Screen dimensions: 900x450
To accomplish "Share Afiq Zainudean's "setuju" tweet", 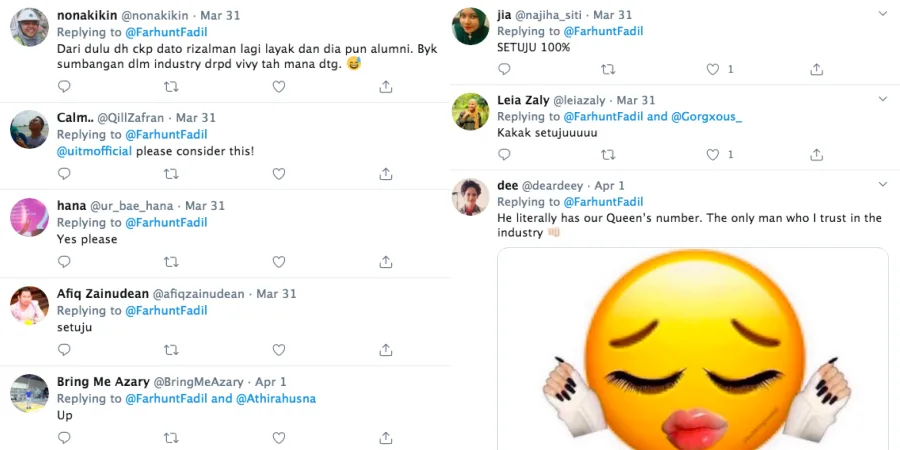I will click(385, 350).
